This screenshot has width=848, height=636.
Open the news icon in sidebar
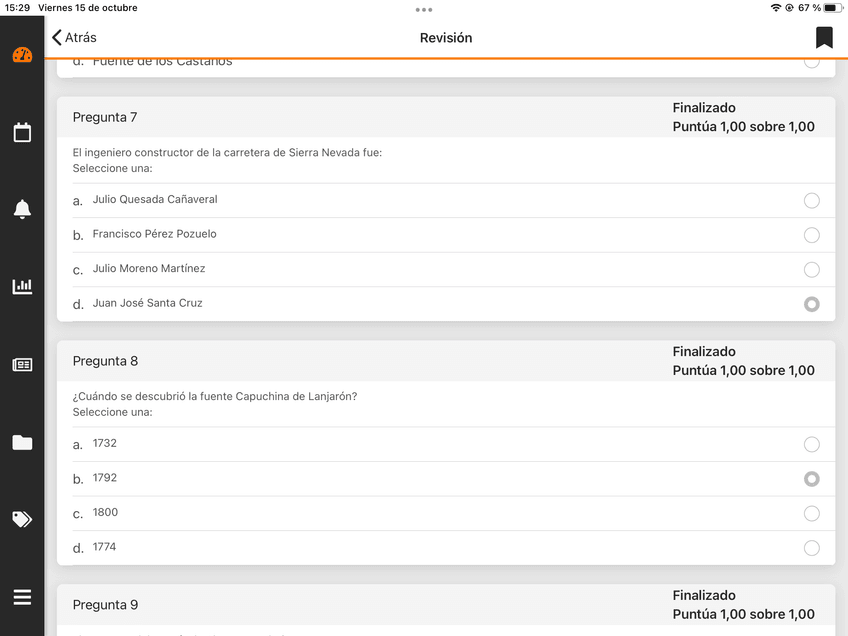click(22, 365)
